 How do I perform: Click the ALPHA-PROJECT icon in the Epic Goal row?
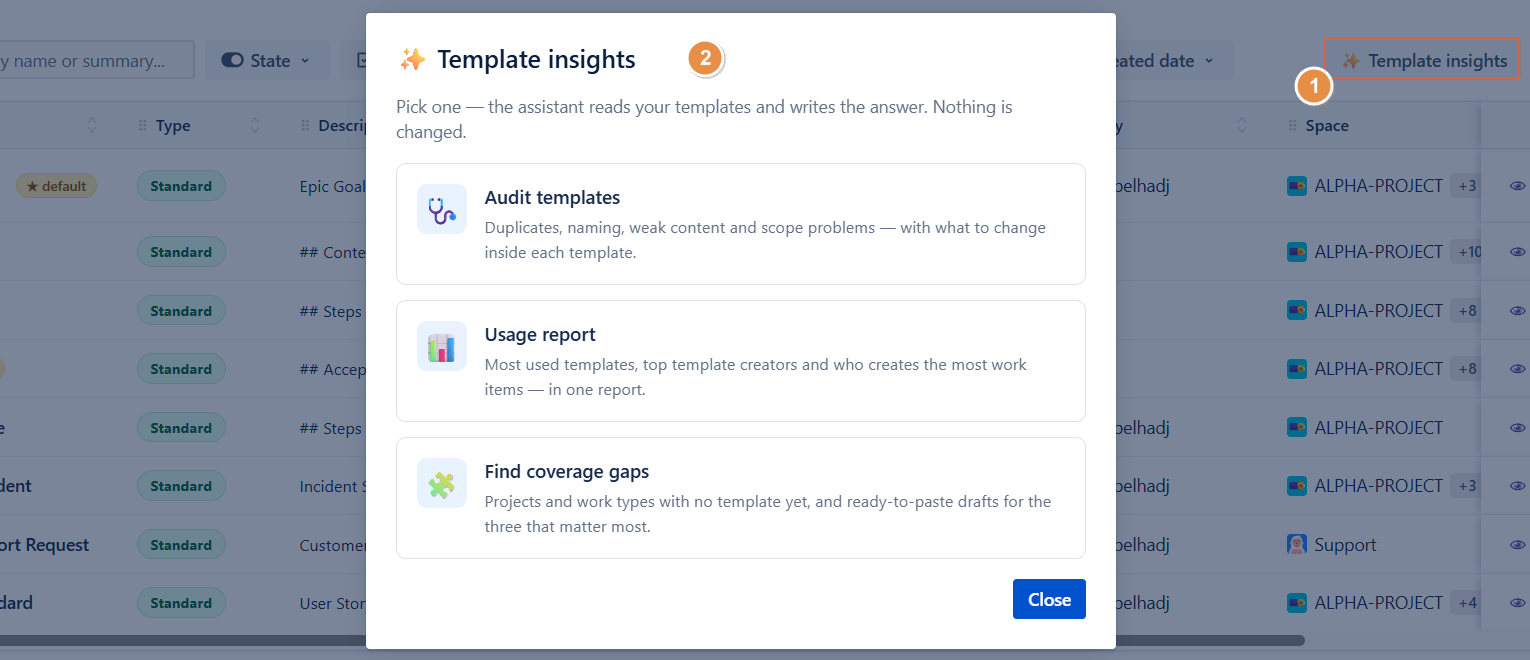pyautogui.click(x=1297, y=186)
